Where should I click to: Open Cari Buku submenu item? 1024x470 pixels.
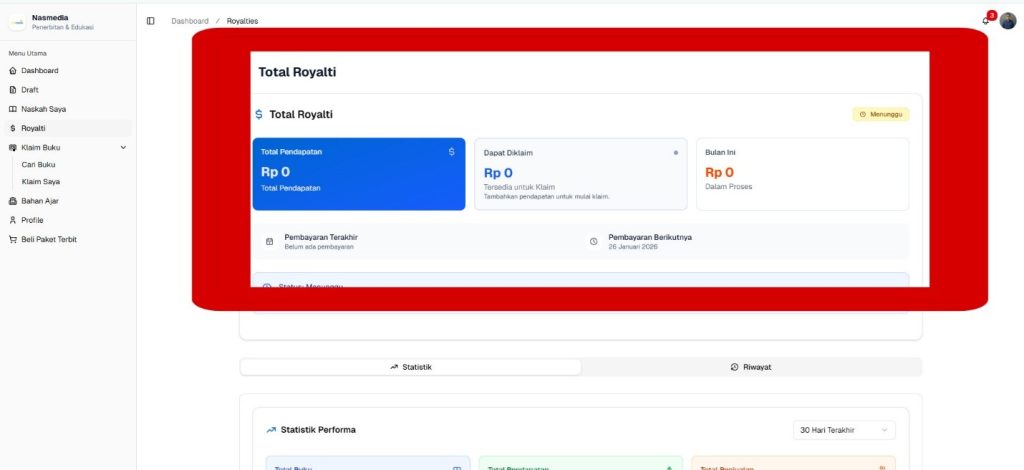[38, 165]
